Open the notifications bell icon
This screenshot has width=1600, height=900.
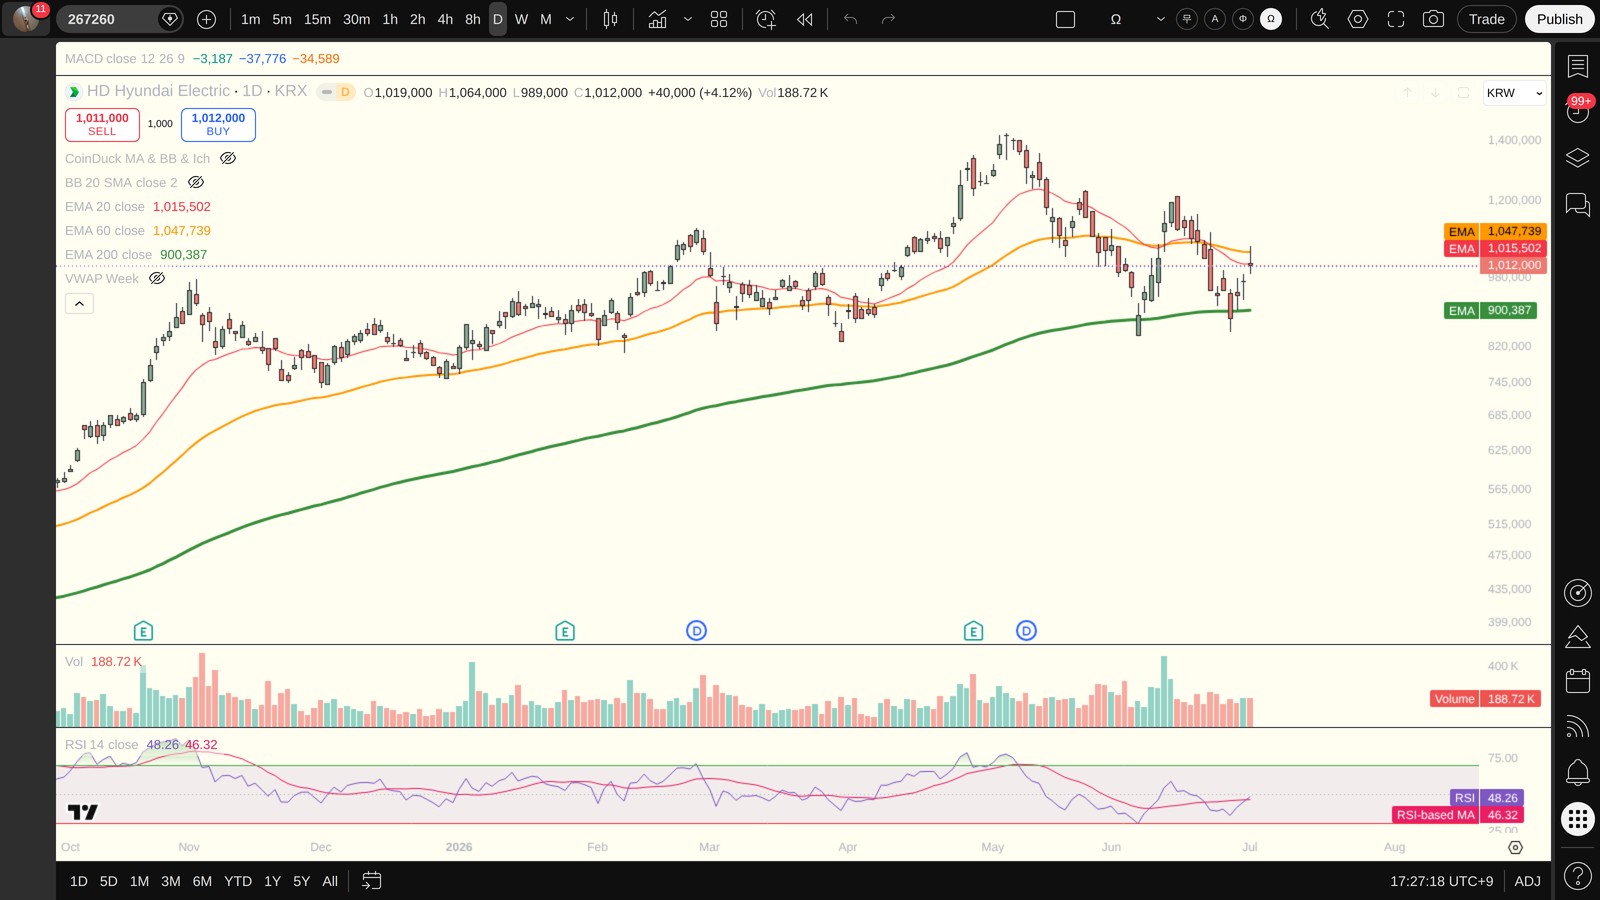click(1578, 772)
